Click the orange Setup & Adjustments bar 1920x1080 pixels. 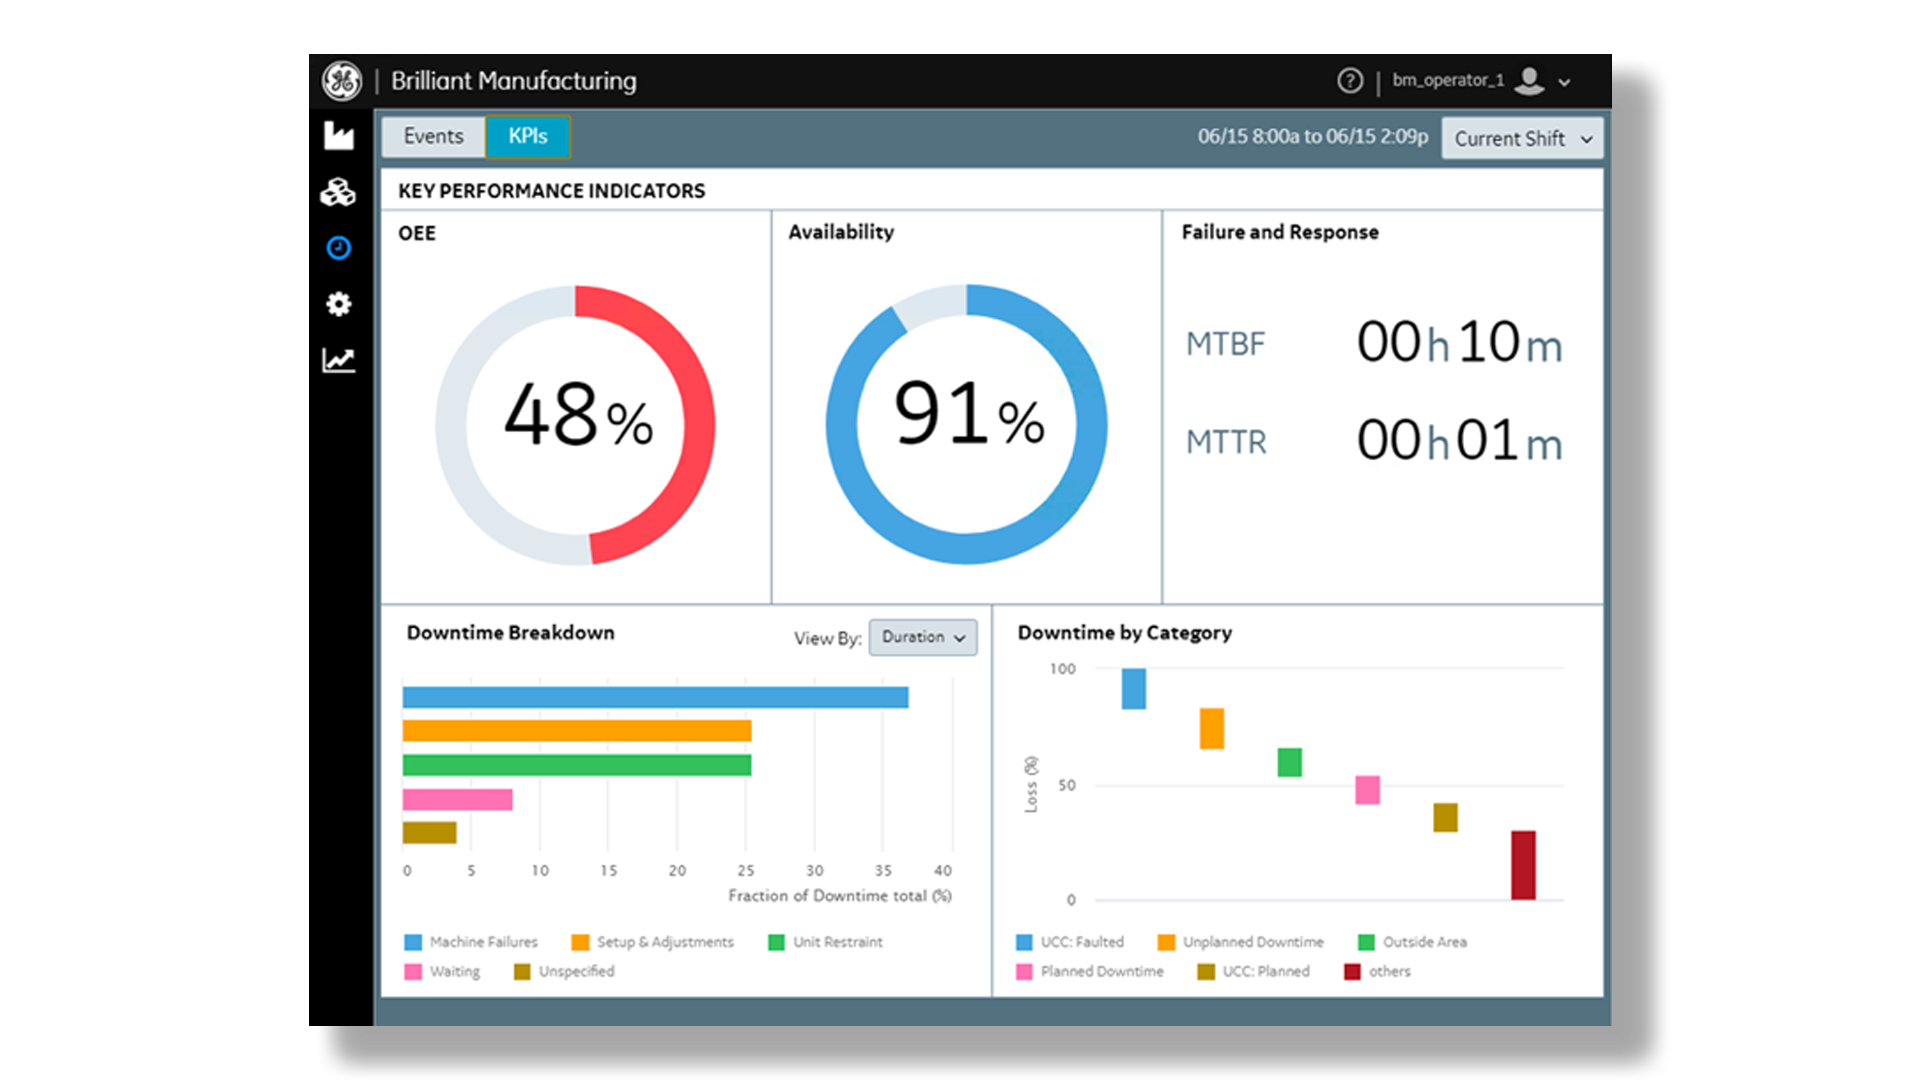577,731
